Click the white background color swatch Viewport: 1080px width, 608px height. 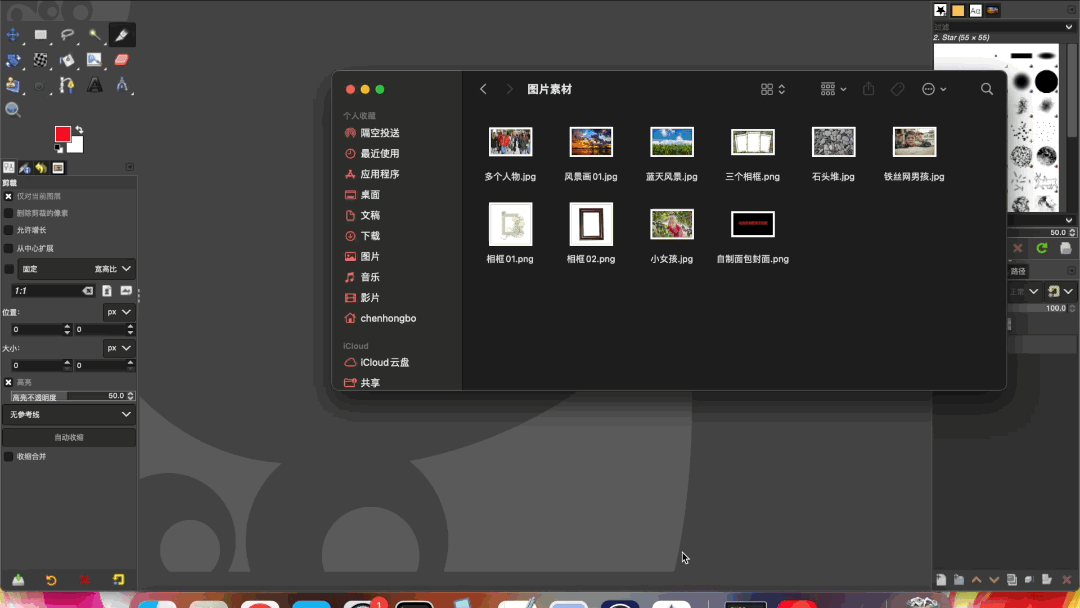click(76, 145)
